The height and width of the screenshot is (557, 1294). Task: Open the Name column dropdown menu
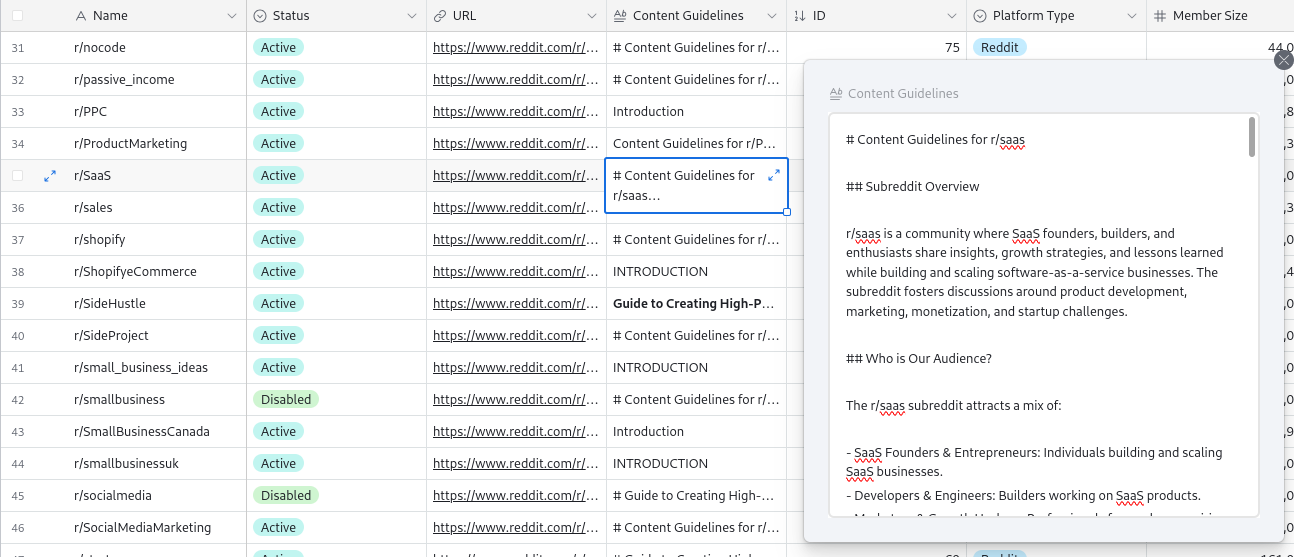click(232, 16)
